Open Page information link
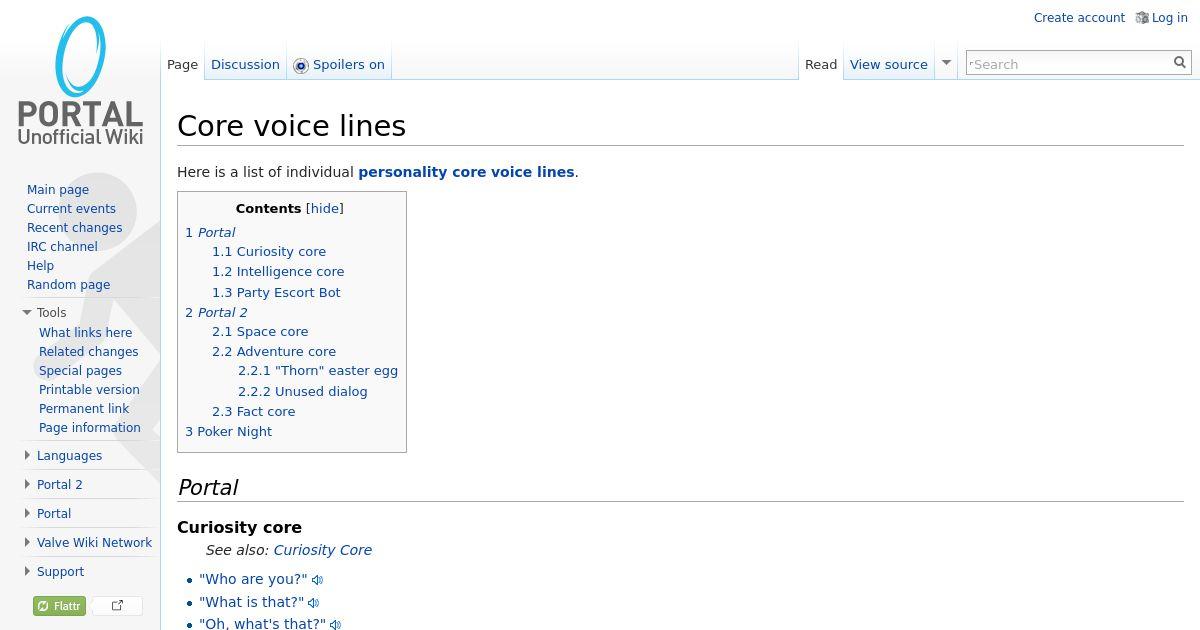Viewport: 1200px width, 630px height. pos(89,428)
